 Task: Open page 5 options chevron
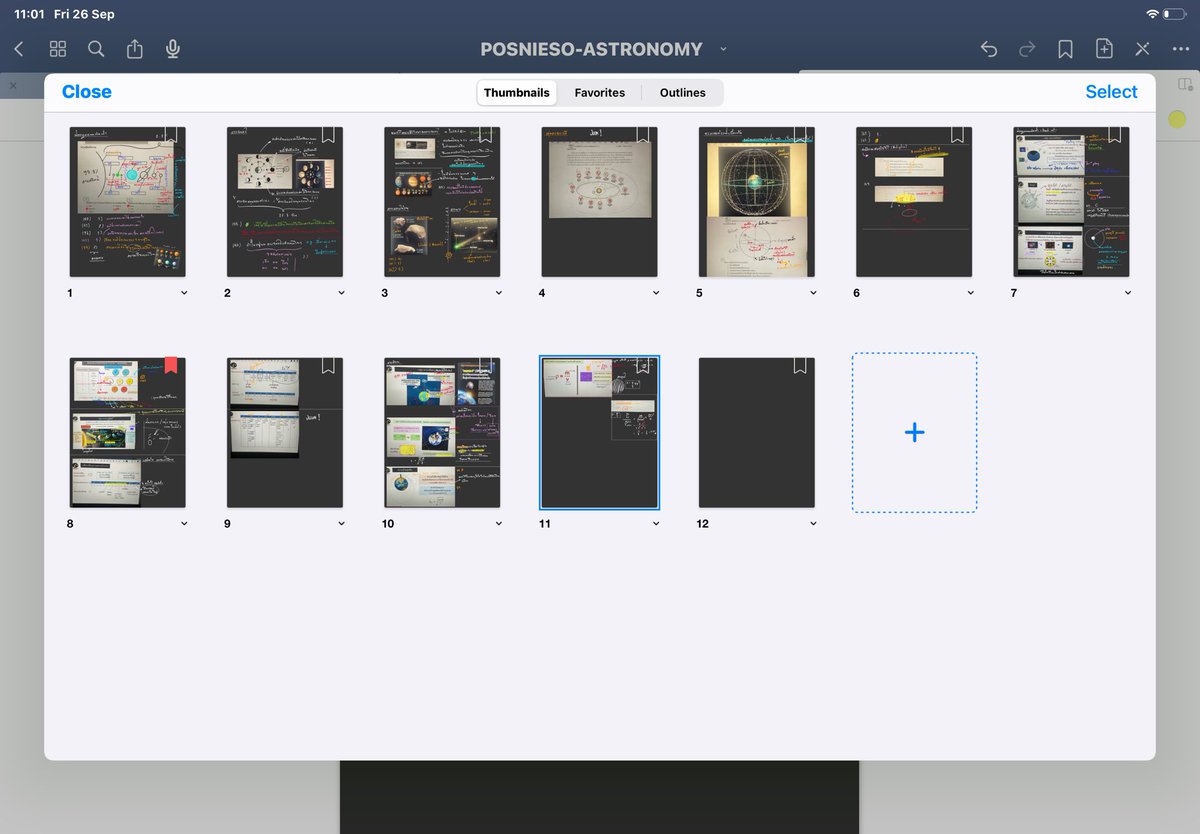[x=813, y=293]
